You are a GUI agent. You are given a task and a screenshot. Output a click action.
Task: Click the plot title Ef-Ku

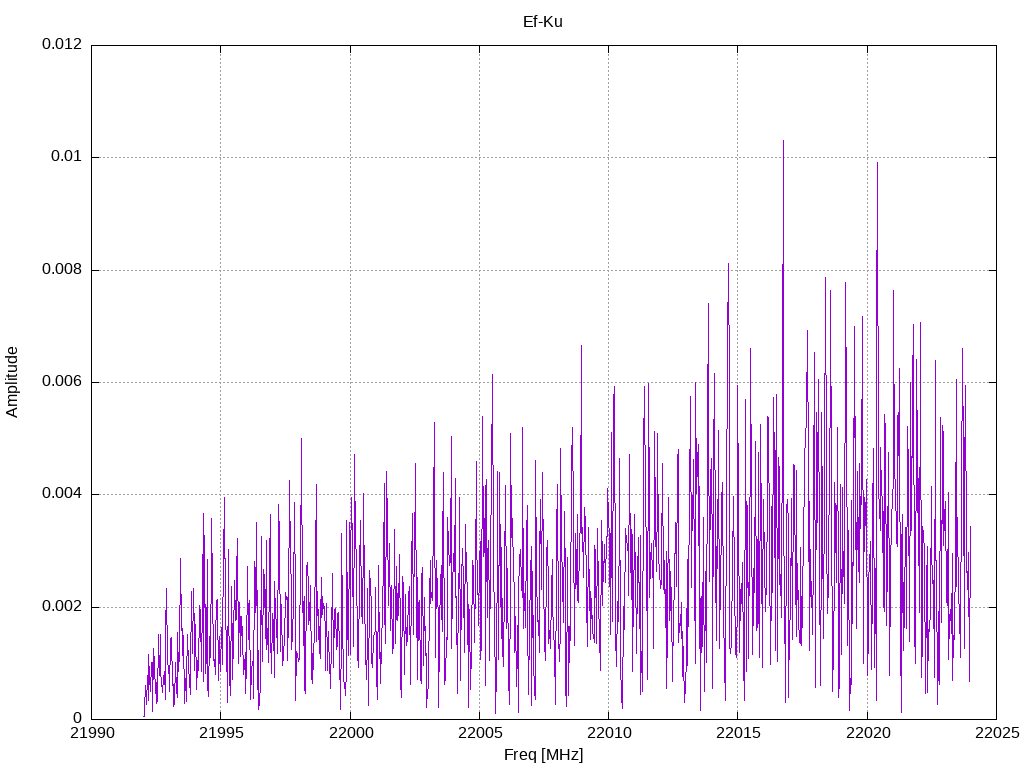tap(543, 22)
